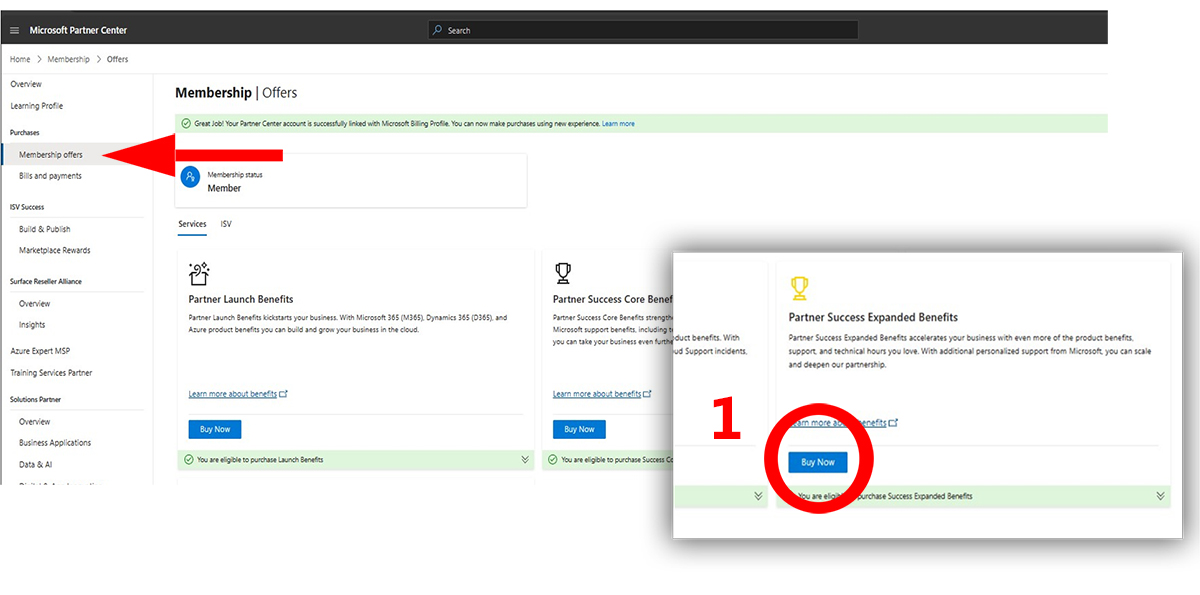Switch to the ISV tab

(226, 224)
